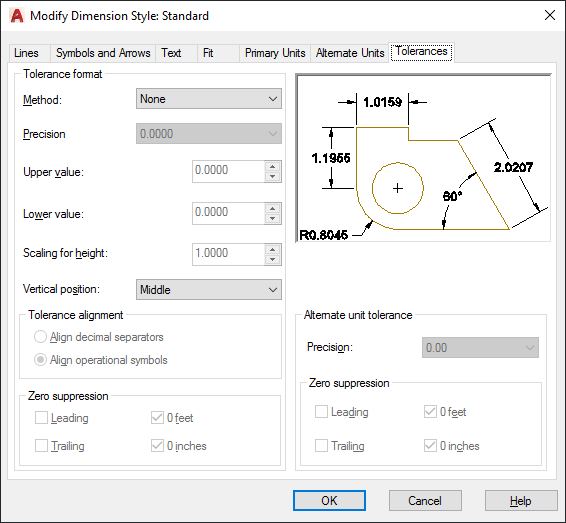The width and height of the screenshot is (566, 523).
Task: Select Align decimal separators radio button
Action: coord(40,337)
